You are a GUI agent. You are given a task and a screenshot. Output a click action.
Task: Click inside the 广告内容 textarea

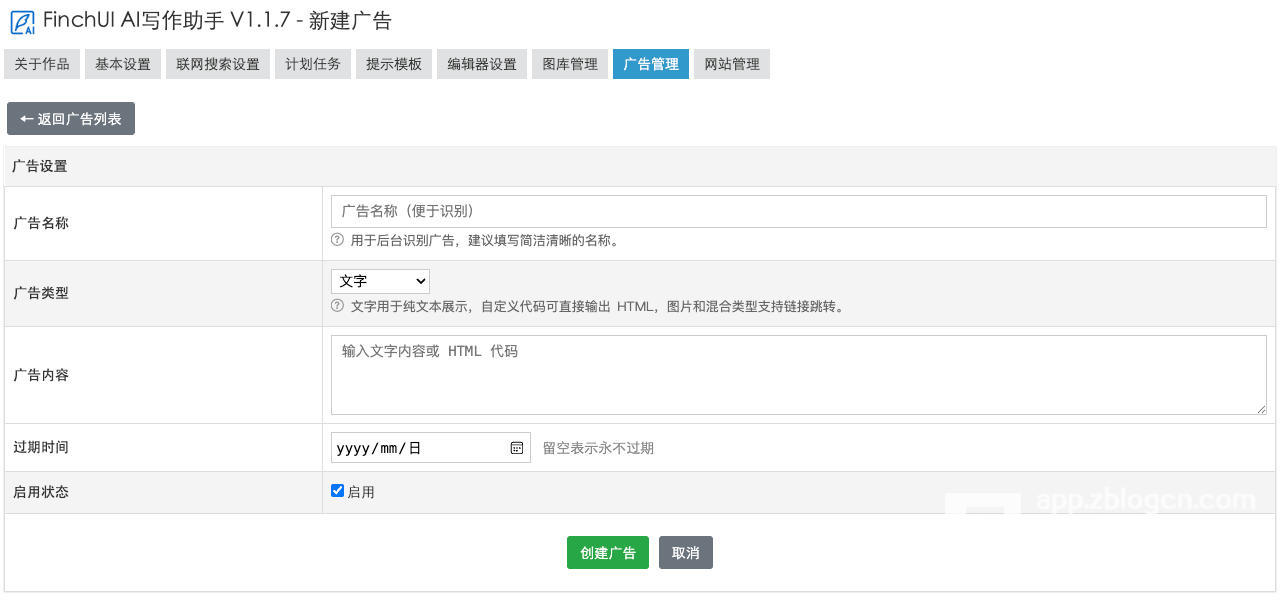click(x=799, y=375)
